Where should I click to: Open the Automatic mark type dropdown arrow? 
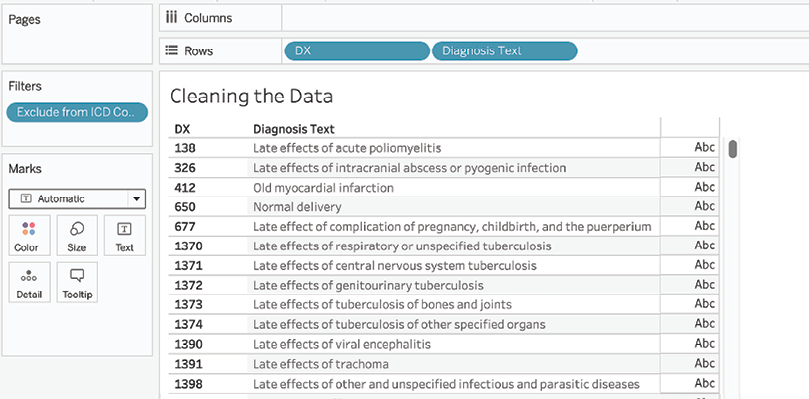tap(136, 199)
